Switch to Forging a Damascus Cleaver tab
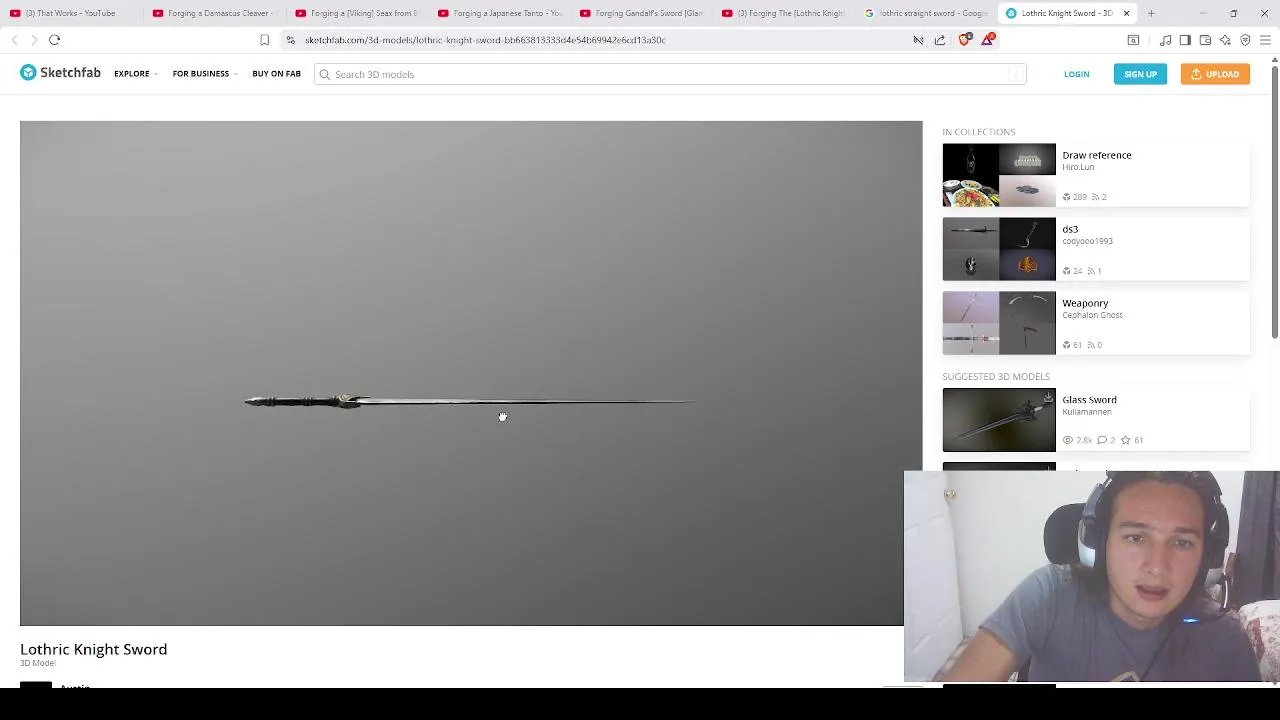 tap(213, 13)
